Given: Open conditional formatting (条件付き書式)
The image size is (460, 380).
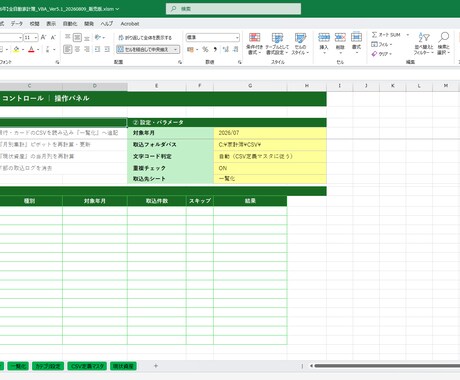Looking at the screenshot, I should [x=254, y=44].
